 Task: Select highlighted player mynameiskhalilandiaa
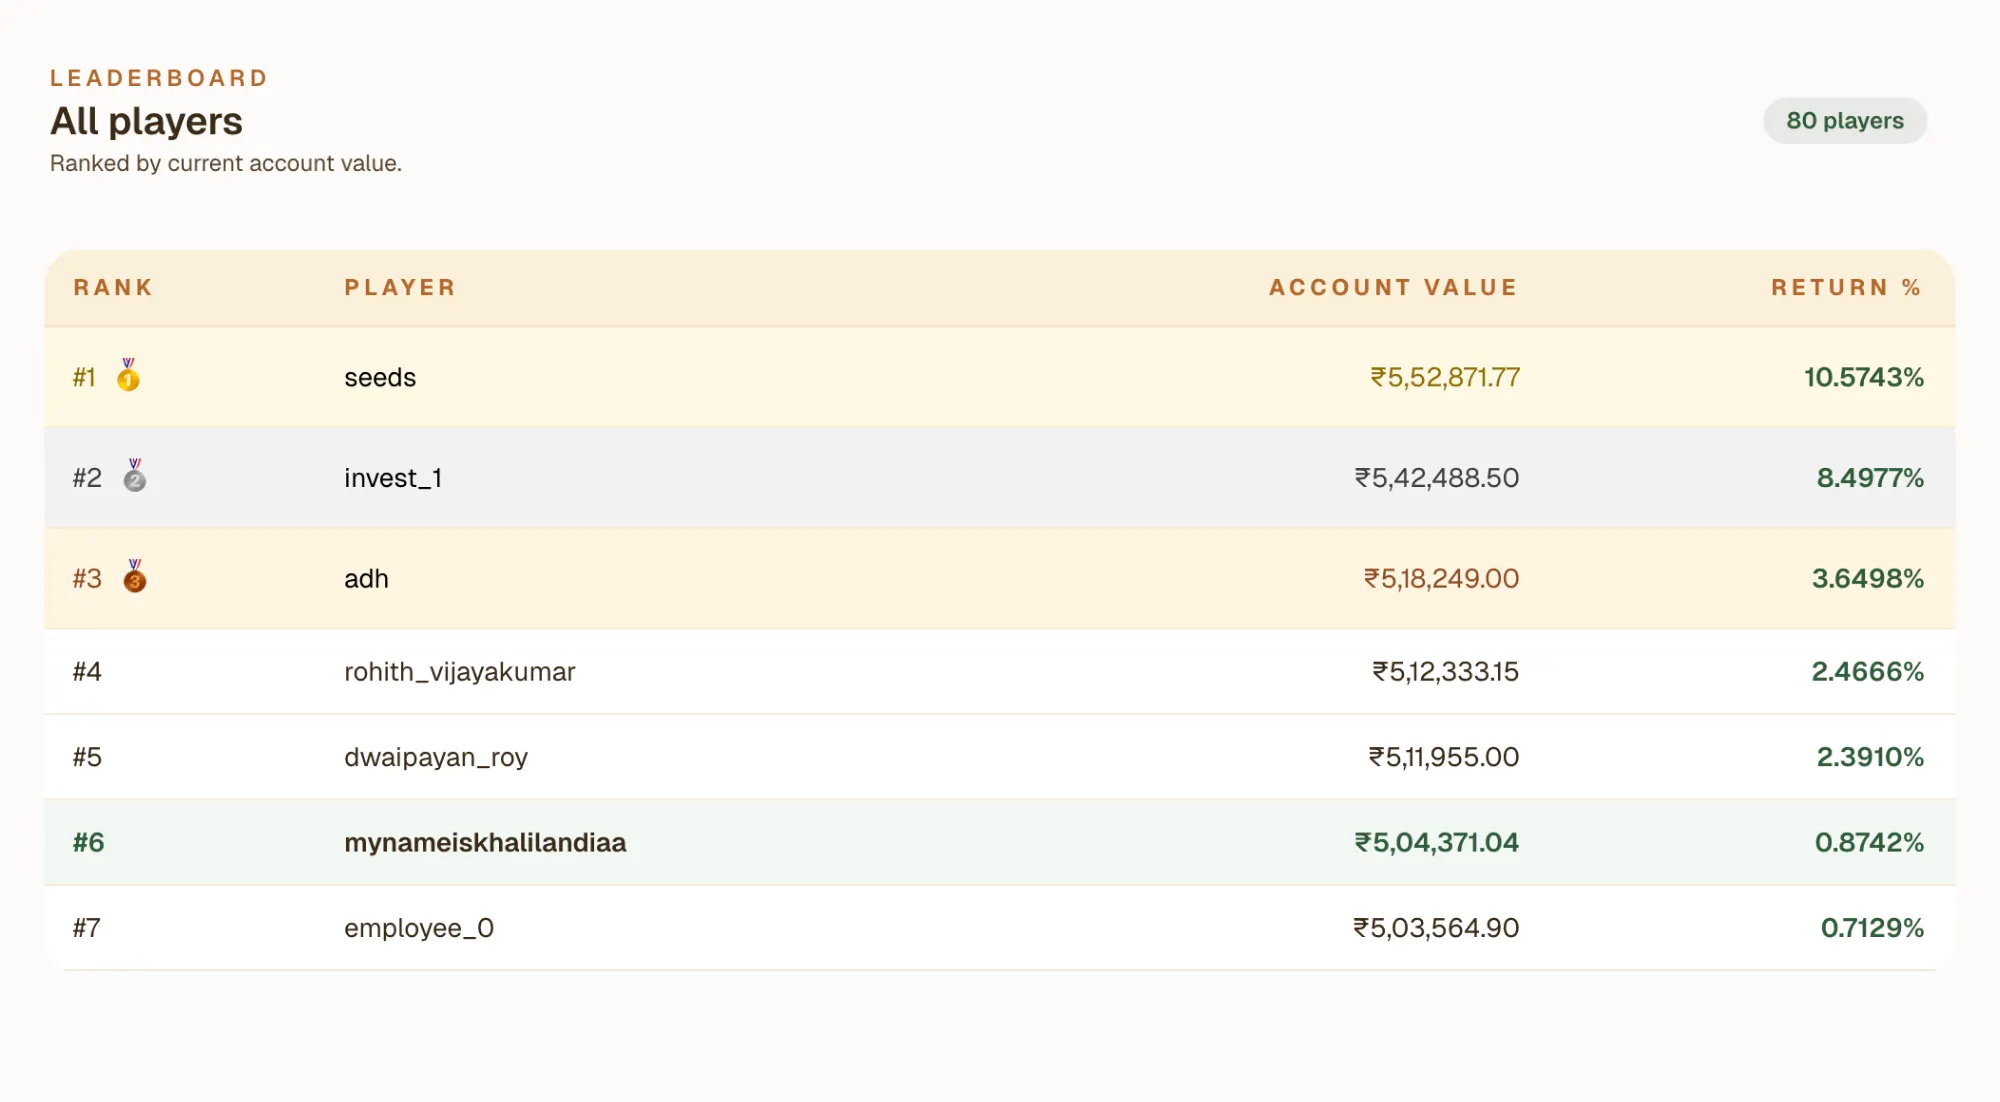click(x=485, y=843)
